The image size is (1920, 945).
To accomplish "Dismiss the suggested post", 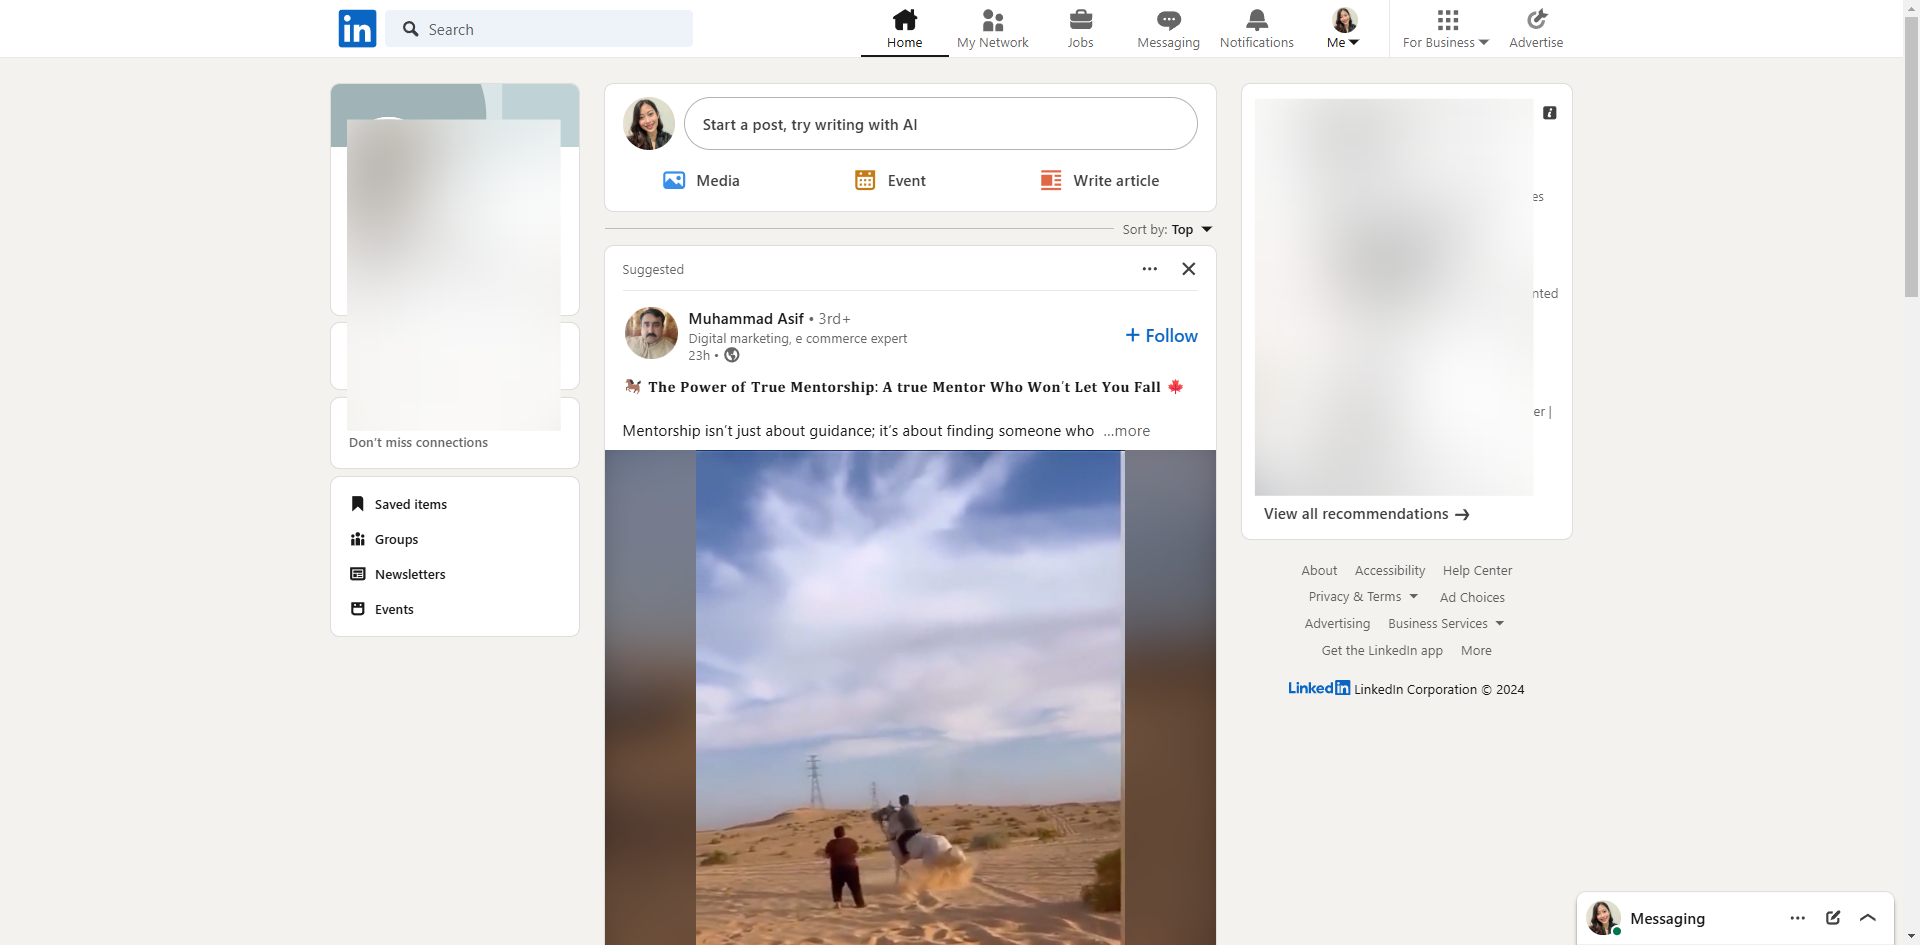I will pyautogui.click(x=1189, y=269).
